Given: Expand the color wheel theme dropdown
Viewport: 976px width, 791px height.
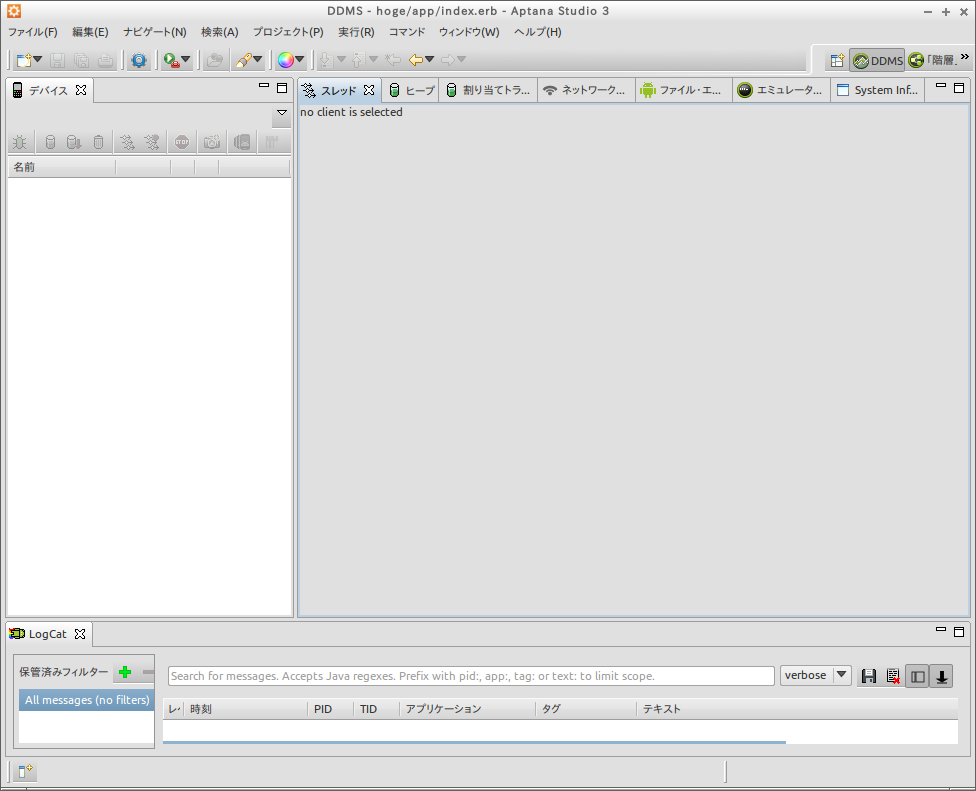Looking at the screenshot, I should click(x=300, y=60).
